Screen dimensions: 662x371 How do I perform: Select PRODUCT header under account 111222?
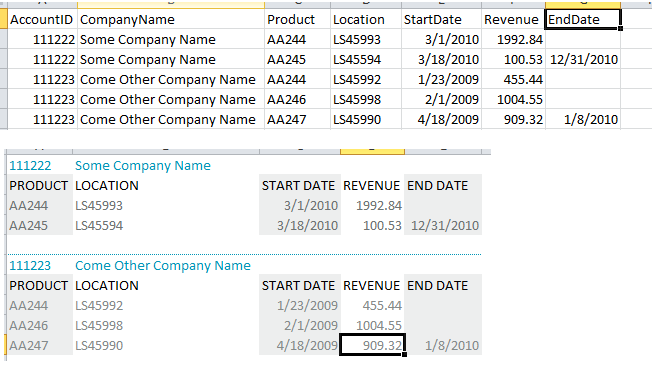38,185
